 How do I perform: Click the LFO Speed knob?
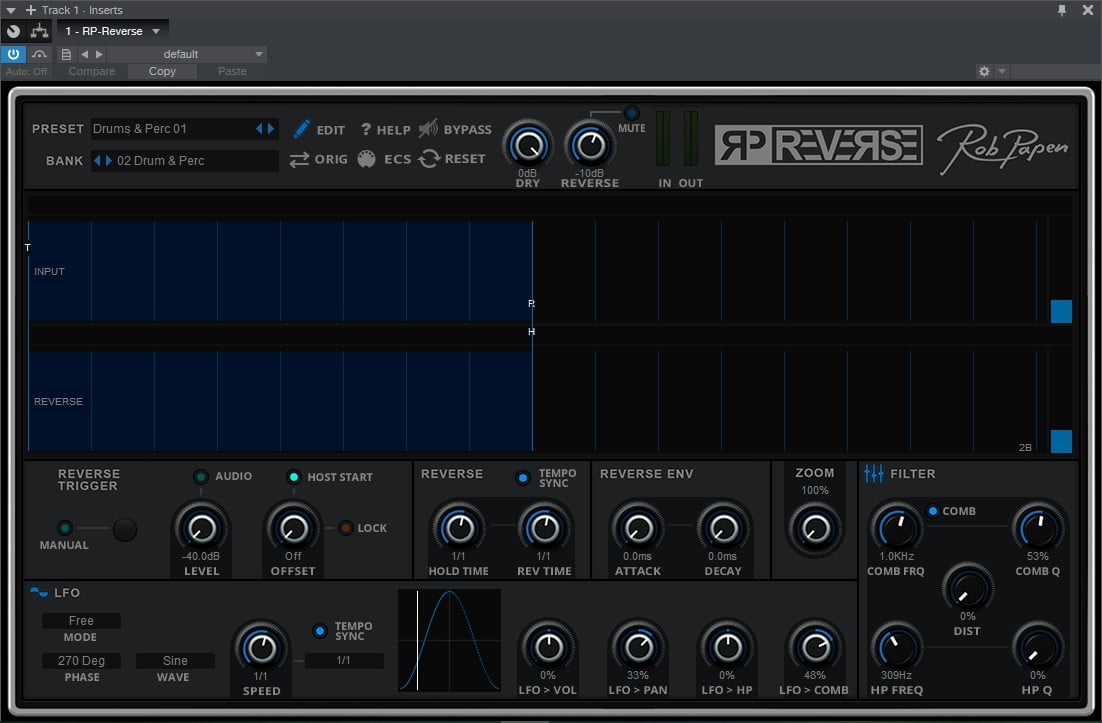pos(261,648)
